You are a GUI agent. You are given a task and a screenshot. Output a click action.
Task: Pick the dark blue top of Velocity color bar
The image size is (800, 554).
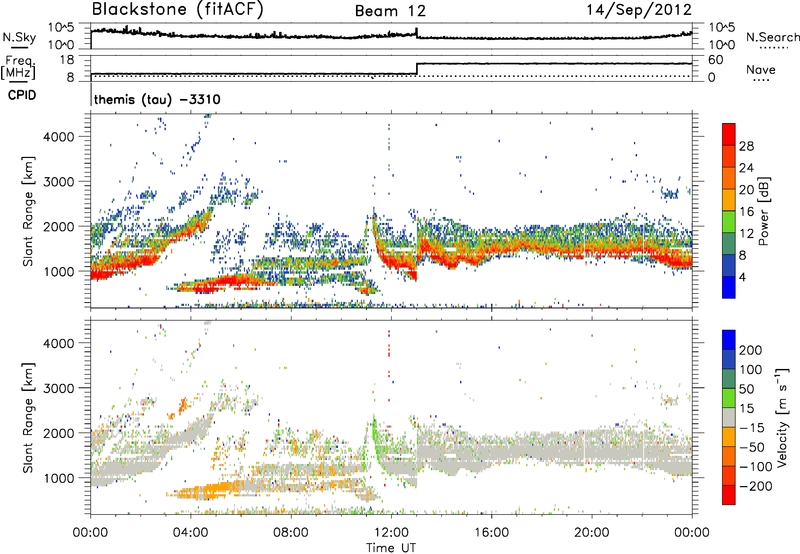(729, 340)
